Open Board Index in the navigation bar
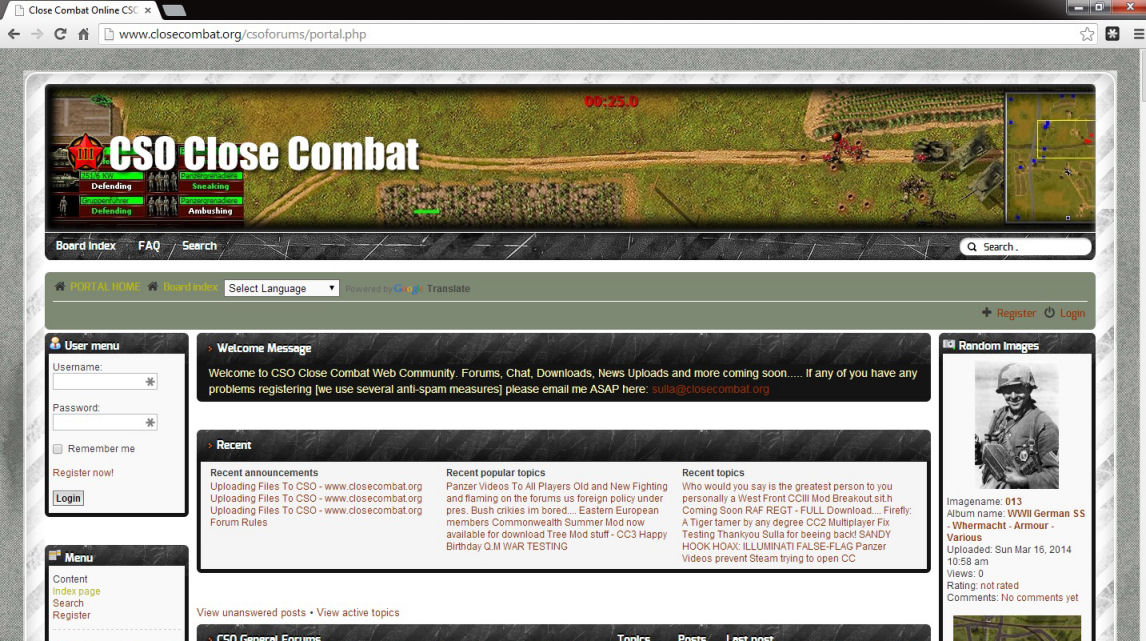1146x641 pixels. (x=86, y=246)
